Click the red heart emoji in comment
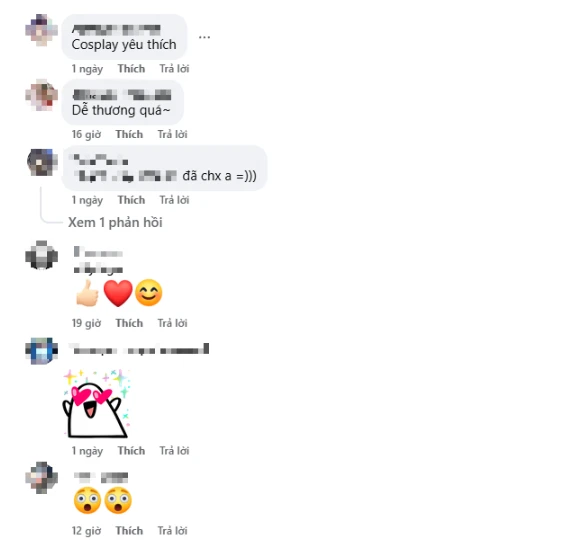578x553 pixels. [118, 293]
